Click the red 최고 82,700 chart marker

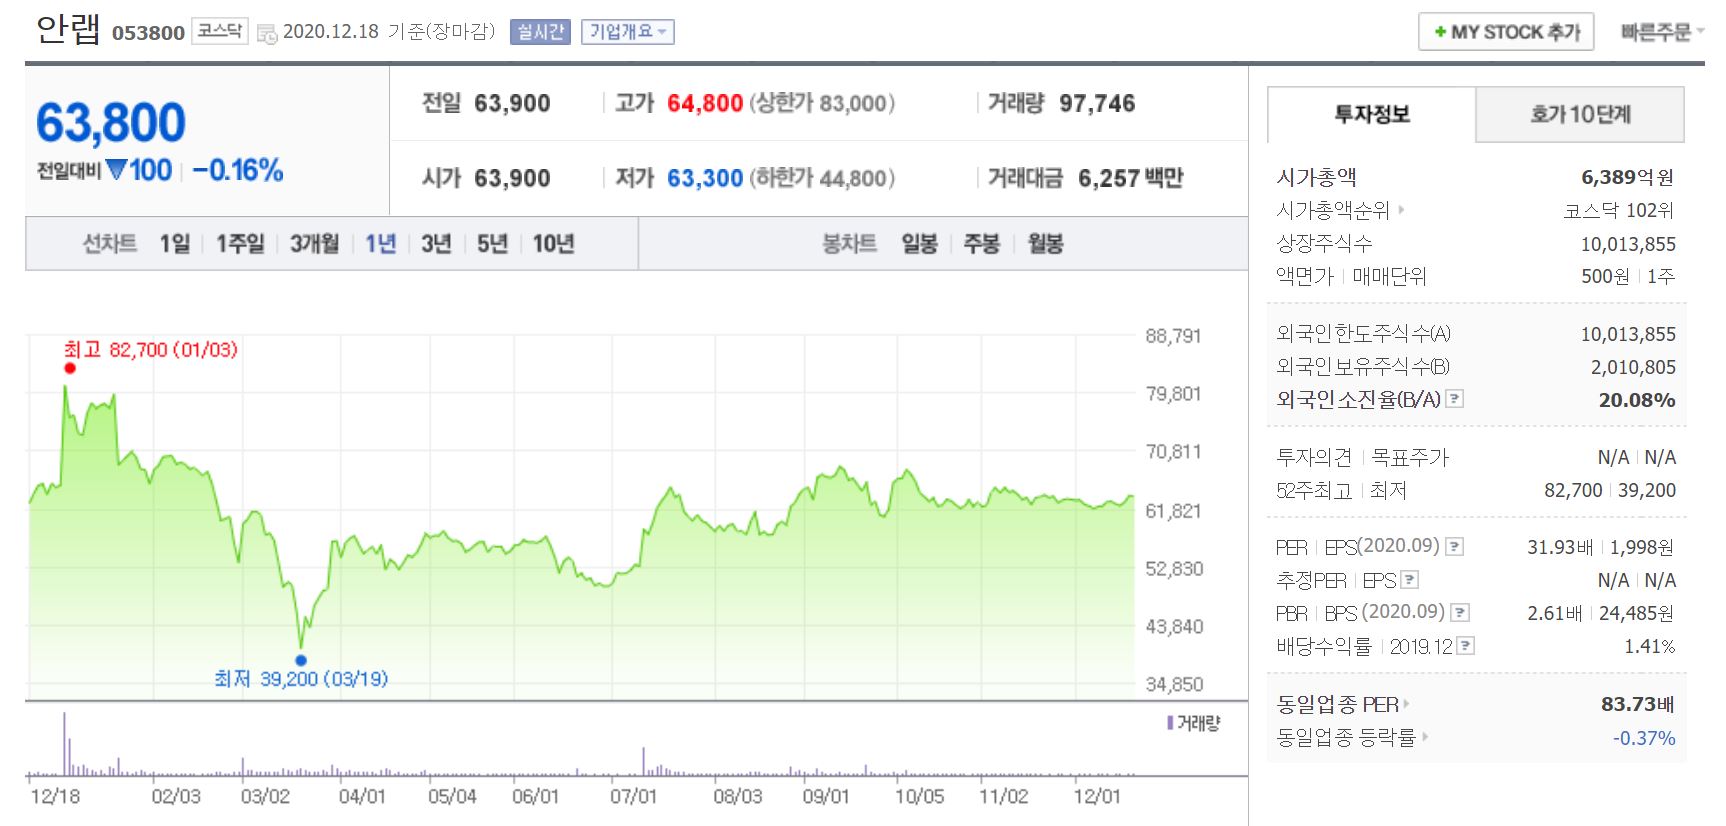tap(68, 368)
